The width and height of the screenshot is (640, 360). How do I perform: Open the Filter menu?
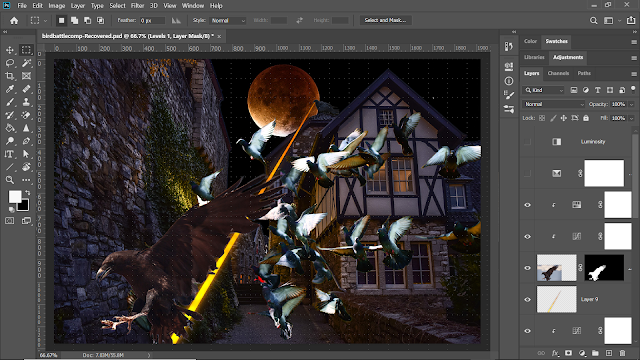[x=138, y=6]
